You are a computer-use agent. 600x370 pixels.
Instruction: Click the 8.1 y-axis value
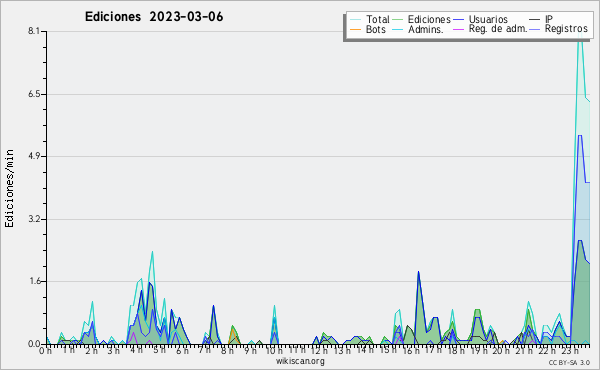pyautogui.click(x=34, y=31)
